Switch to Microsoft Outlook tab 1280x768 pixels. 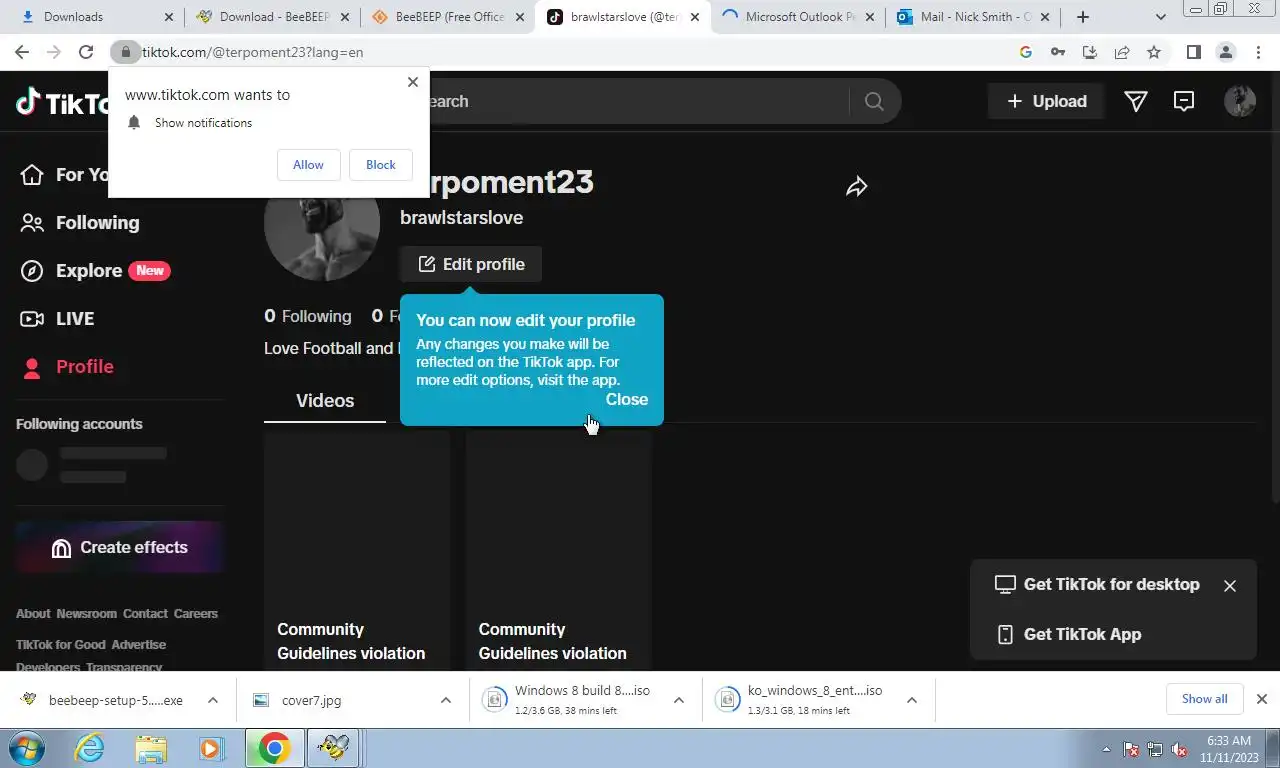click(x=797, y=17)
